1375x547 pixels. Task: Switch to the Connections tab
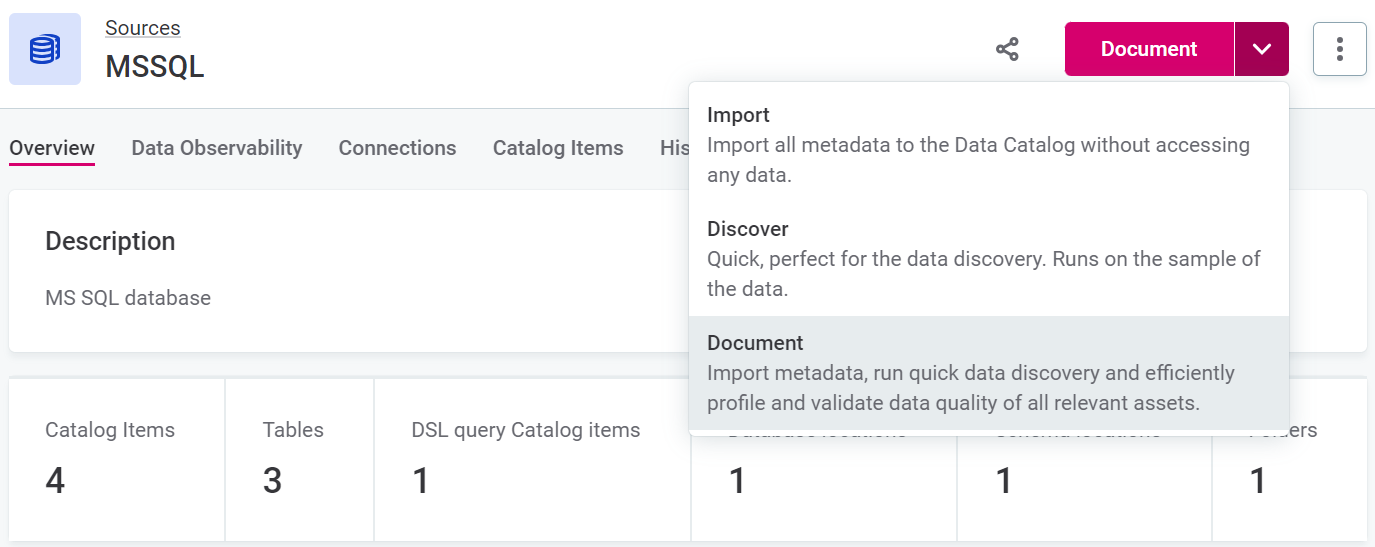tap(397, 148)
